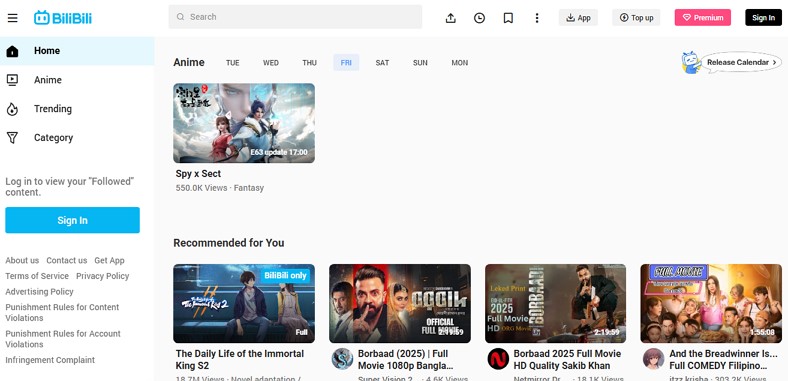Switch to the SUN anime tab
This screenshot has height=381, width=788.
[x=420, y=63]
